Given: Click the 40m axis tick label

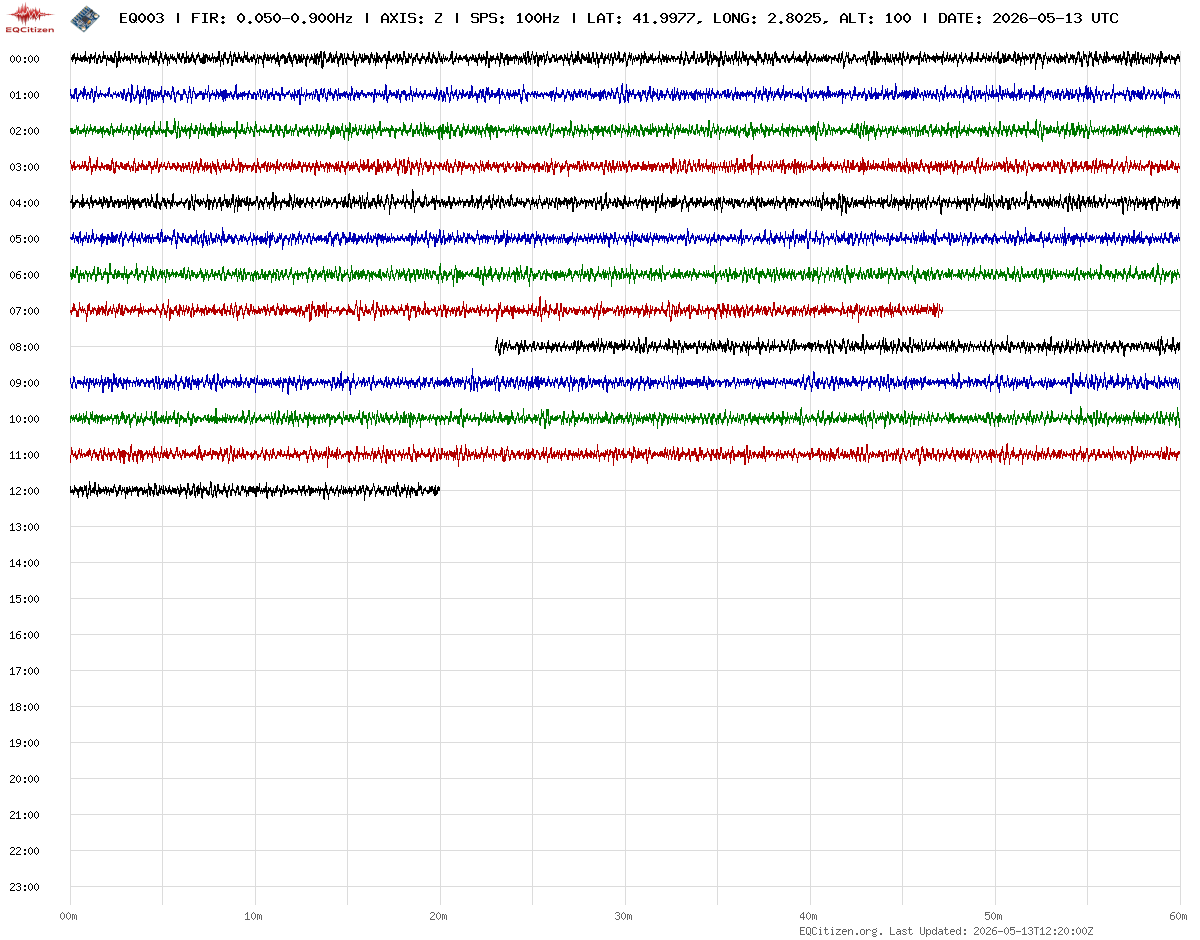Looking at the screenshot, I should click(x=808, y=916).
